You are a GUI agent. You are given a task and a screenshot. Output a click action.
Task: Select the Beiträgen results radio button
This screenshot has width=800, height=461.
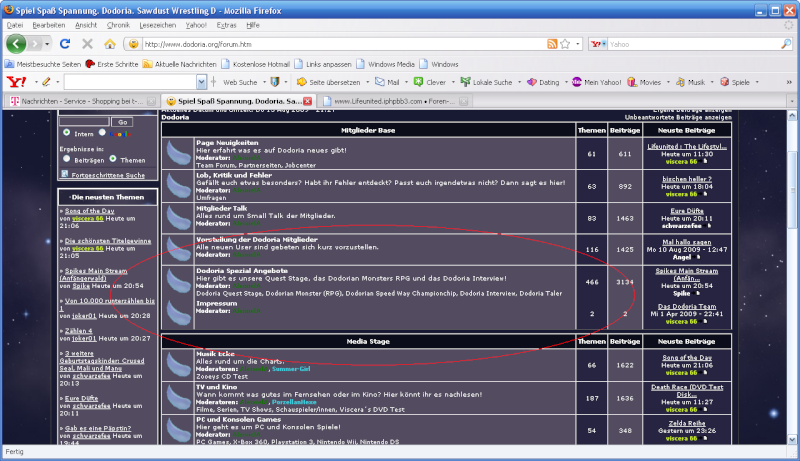pos(66,159)
